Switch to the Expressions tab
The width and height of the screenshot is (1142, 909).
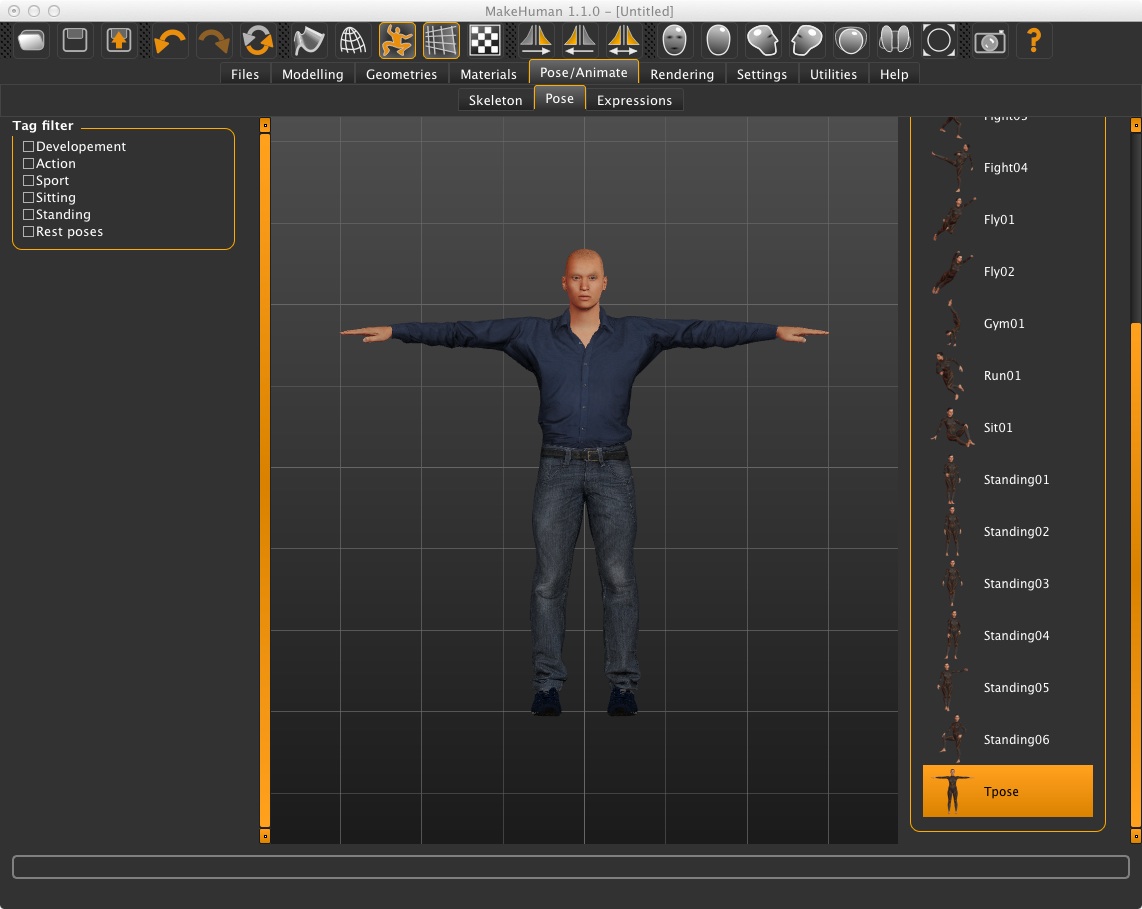(x=635, y=100)
